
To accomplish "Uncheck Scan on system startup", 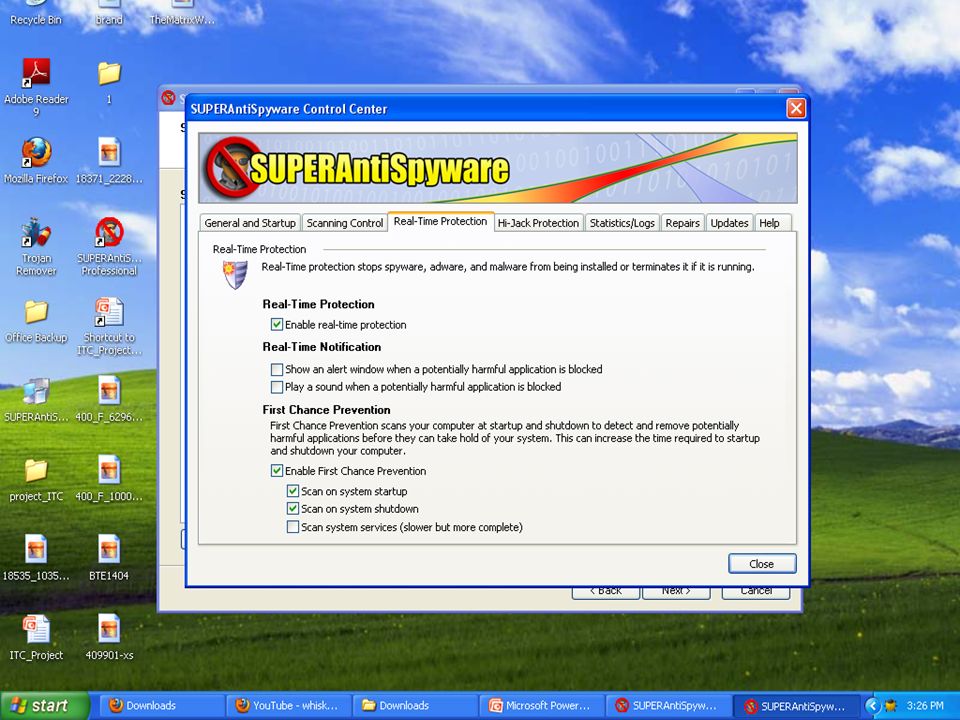I will click(x=293, y=491).
